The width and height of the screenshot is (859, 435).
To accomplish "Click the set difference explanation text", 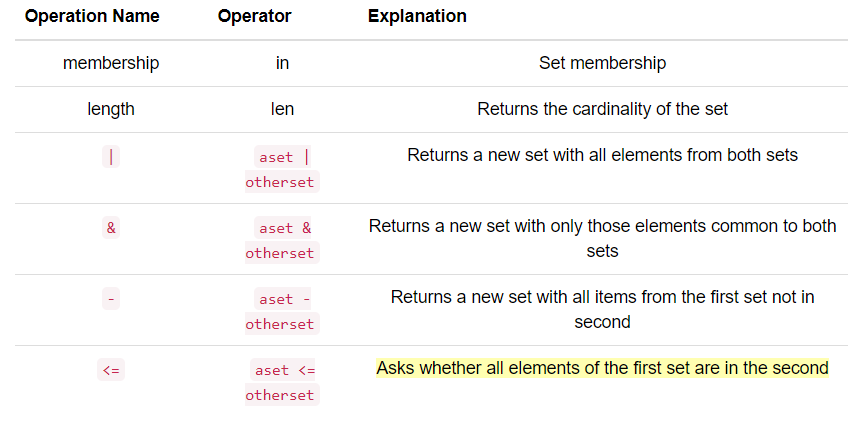I will [602, 309].
